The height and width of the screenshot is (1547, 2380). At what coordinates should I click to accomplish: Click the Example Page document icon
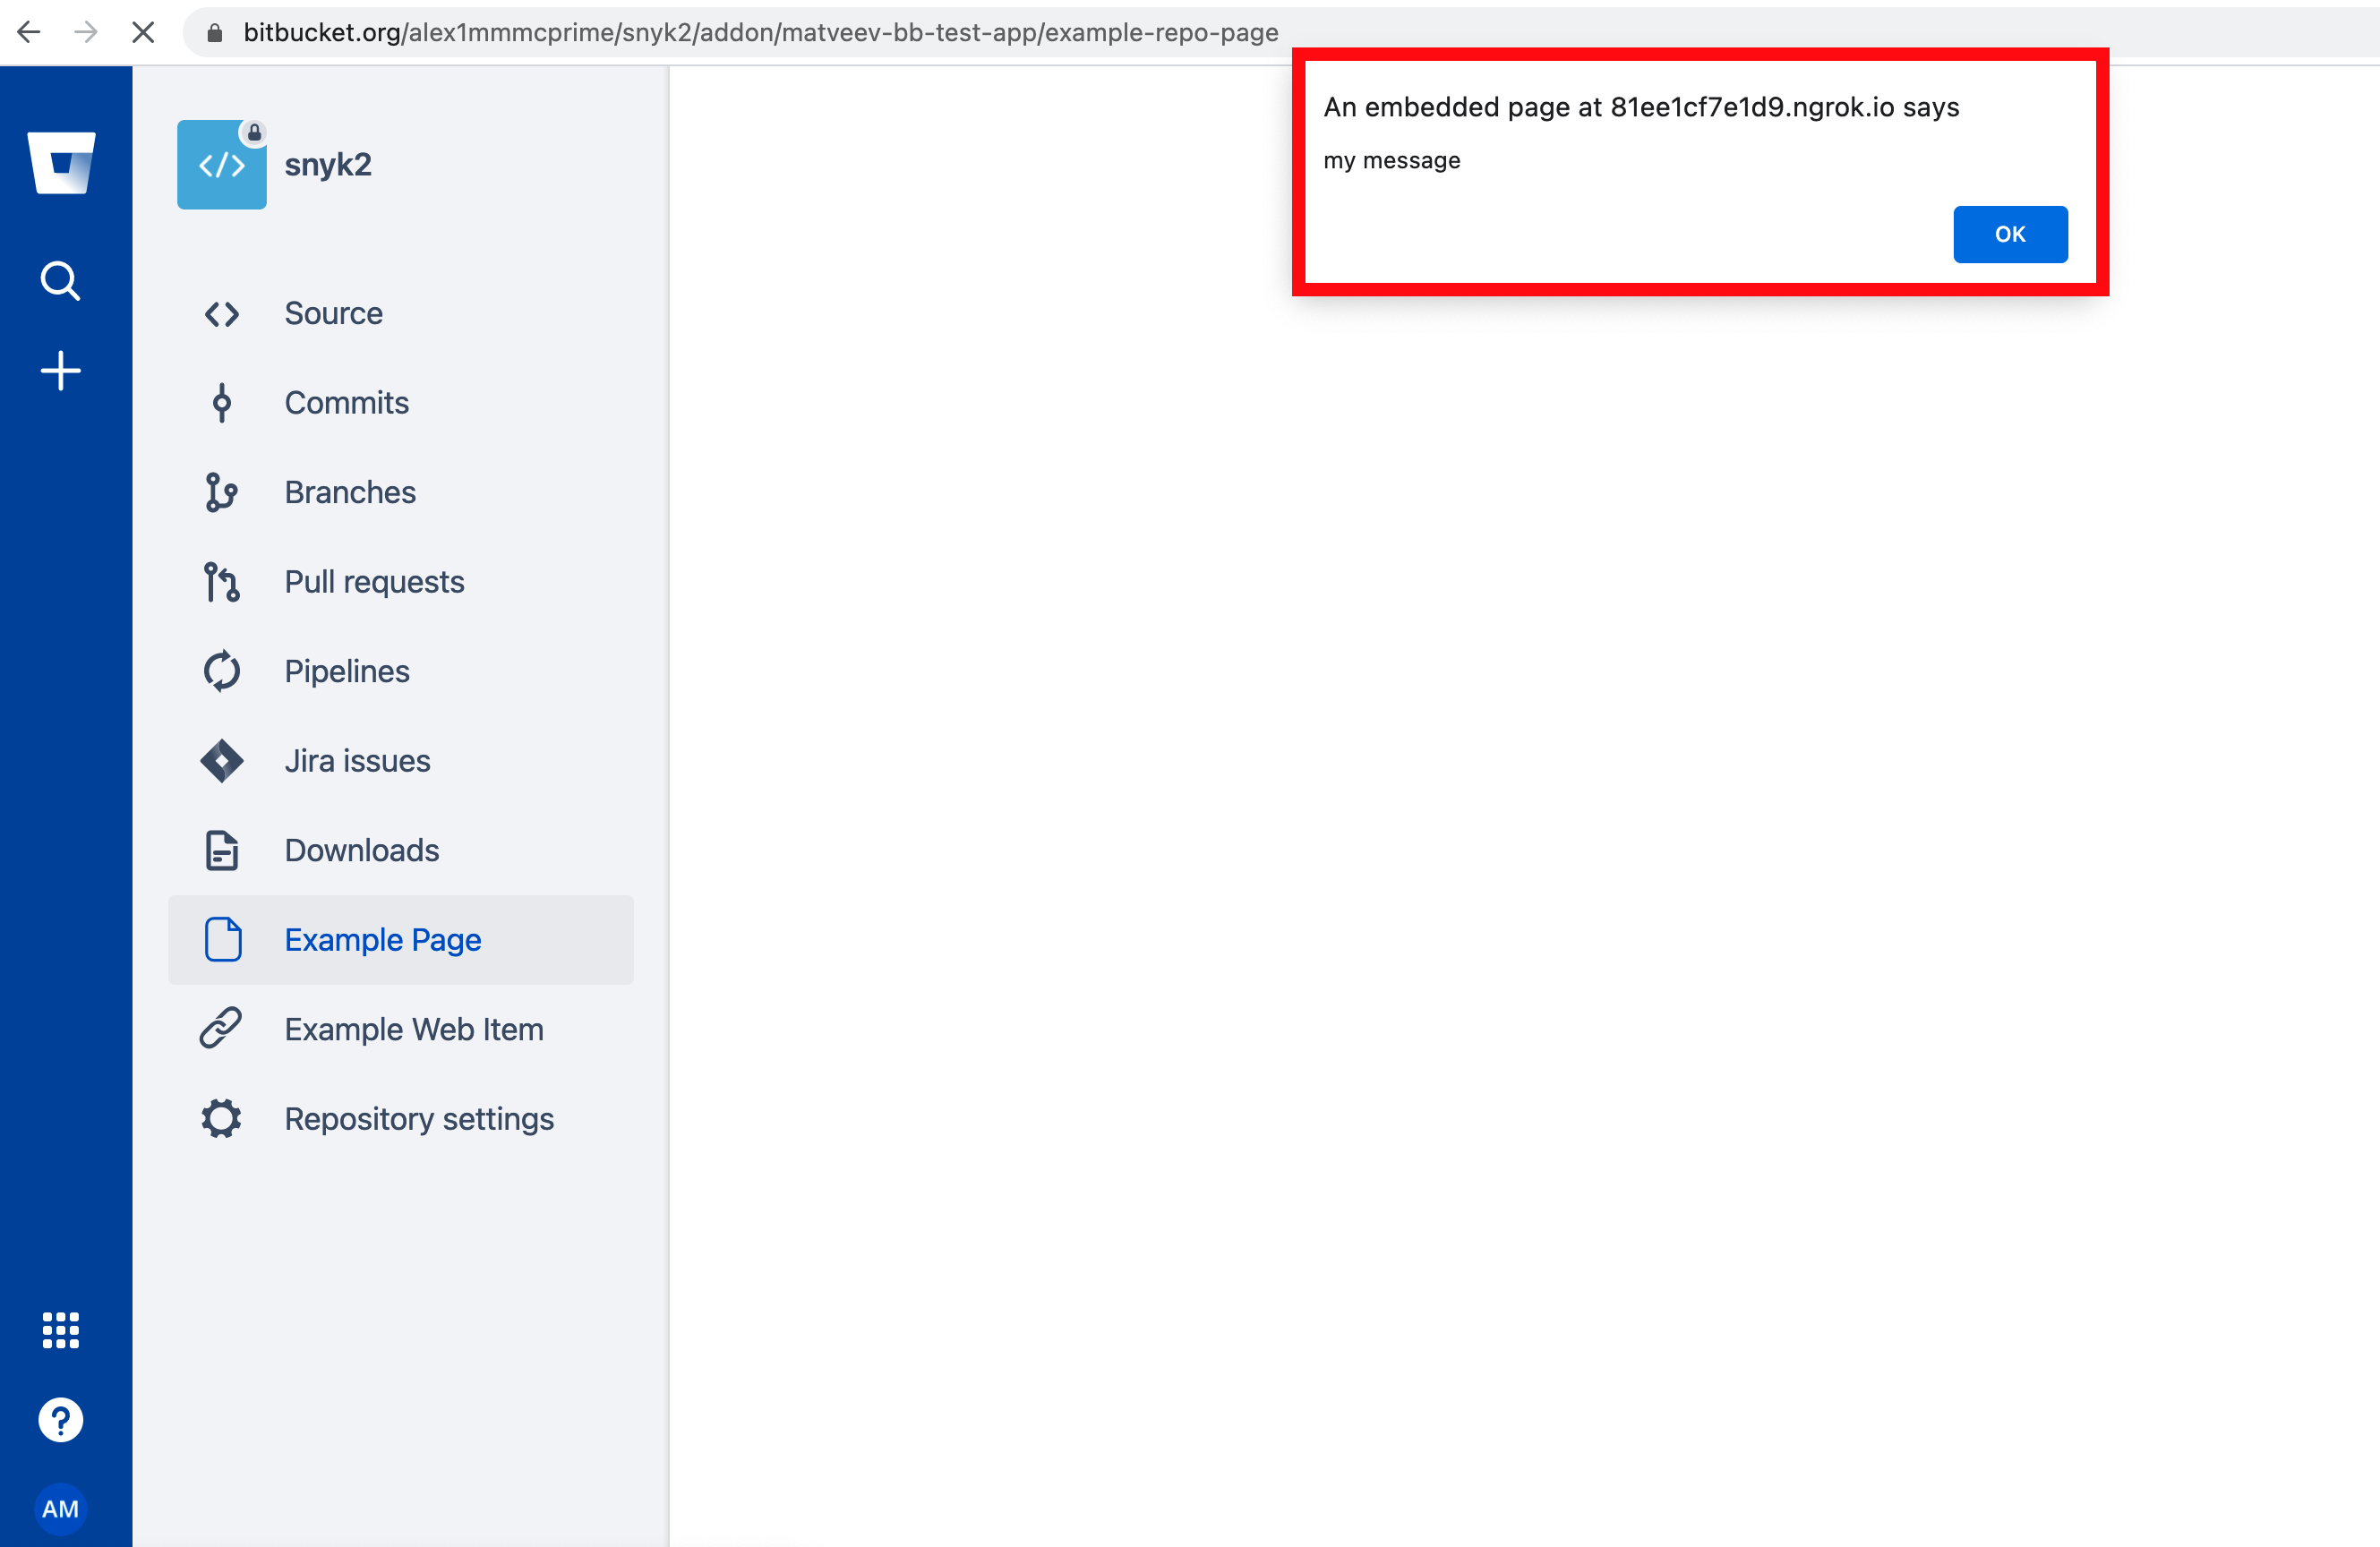pos(223,940)
